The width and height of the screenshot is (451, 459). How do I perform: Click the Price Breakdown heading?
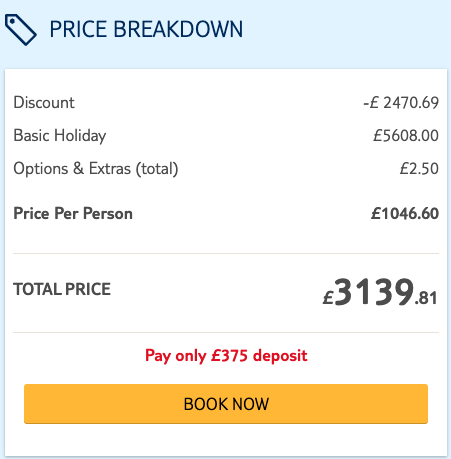pos(146,29)
